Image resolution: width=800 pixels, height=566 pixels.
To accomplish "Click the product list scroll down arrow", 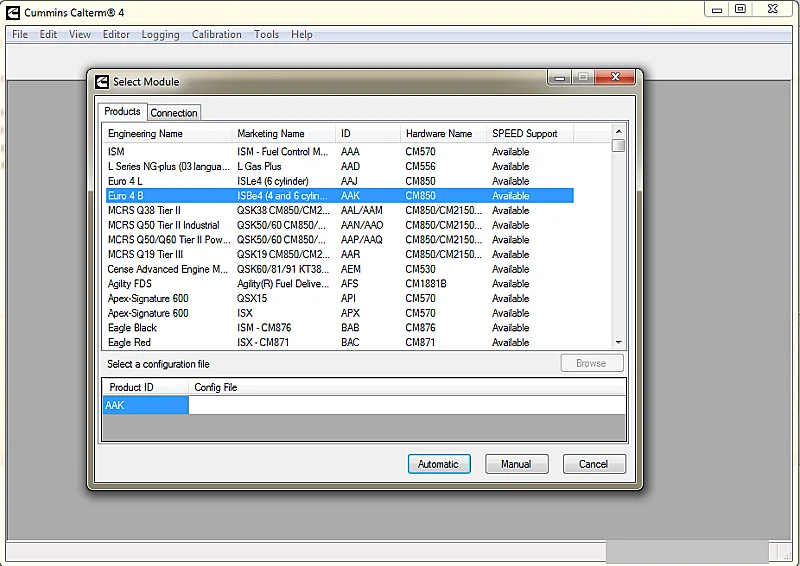I will (x=618, y=342).
